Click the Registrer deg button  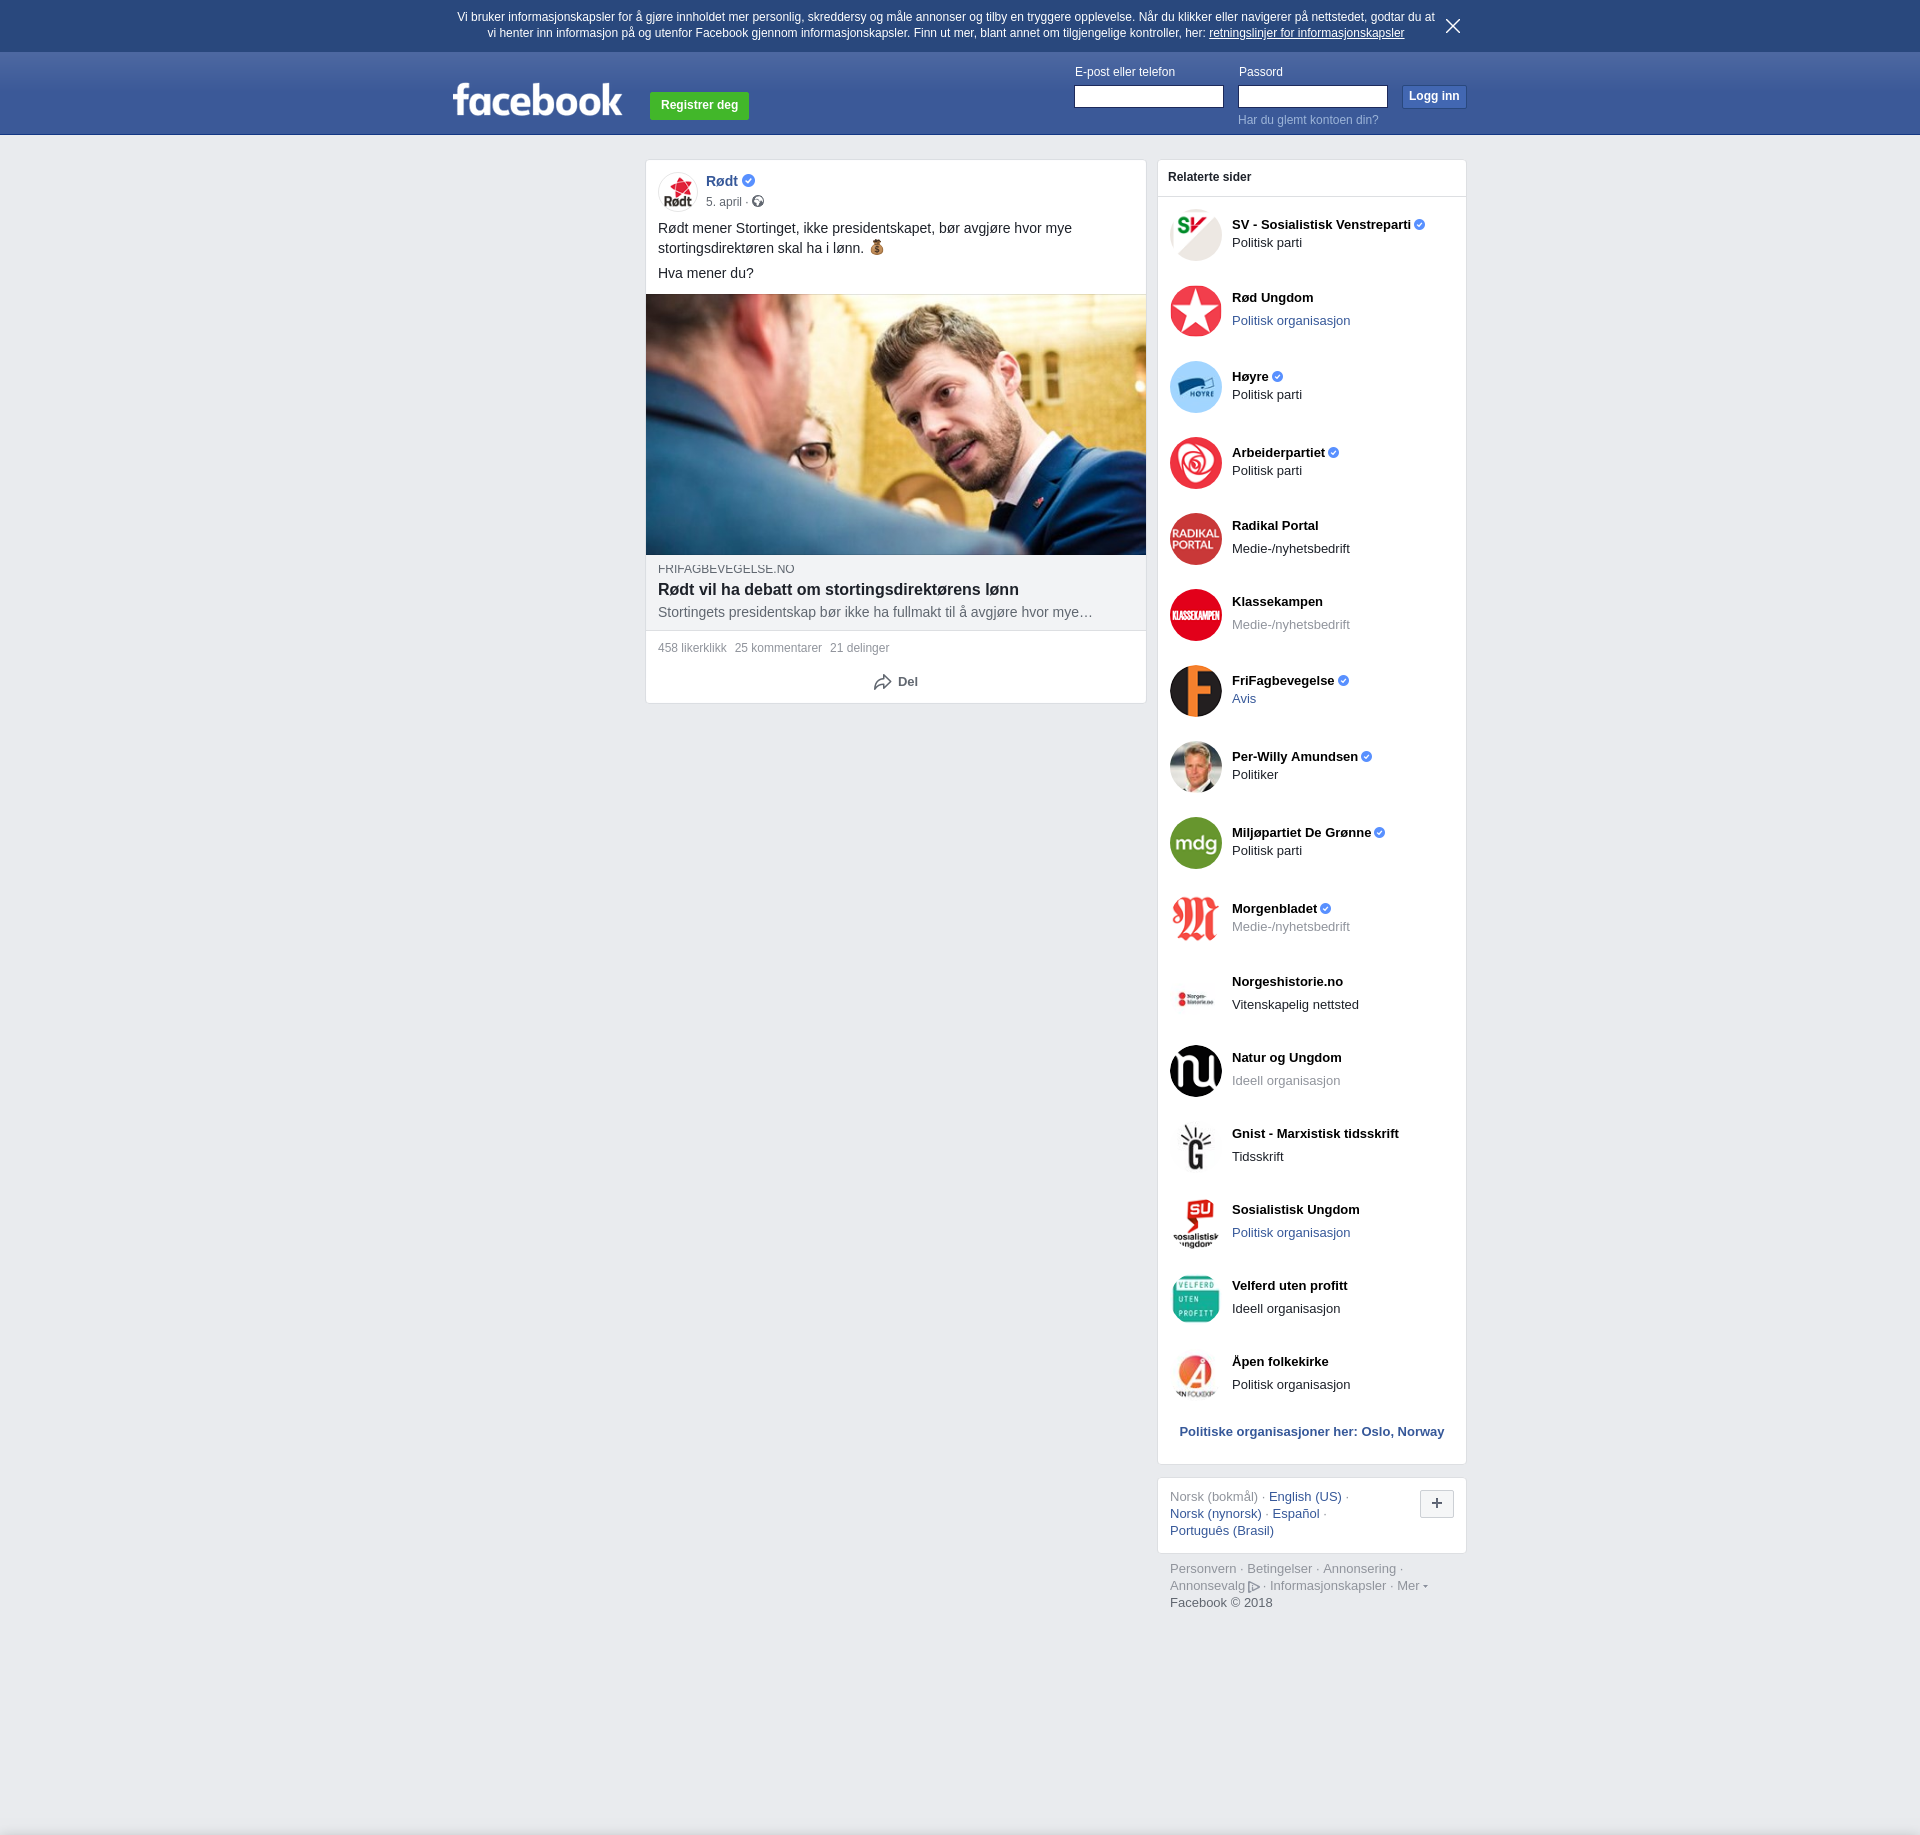tap(699, 105)
